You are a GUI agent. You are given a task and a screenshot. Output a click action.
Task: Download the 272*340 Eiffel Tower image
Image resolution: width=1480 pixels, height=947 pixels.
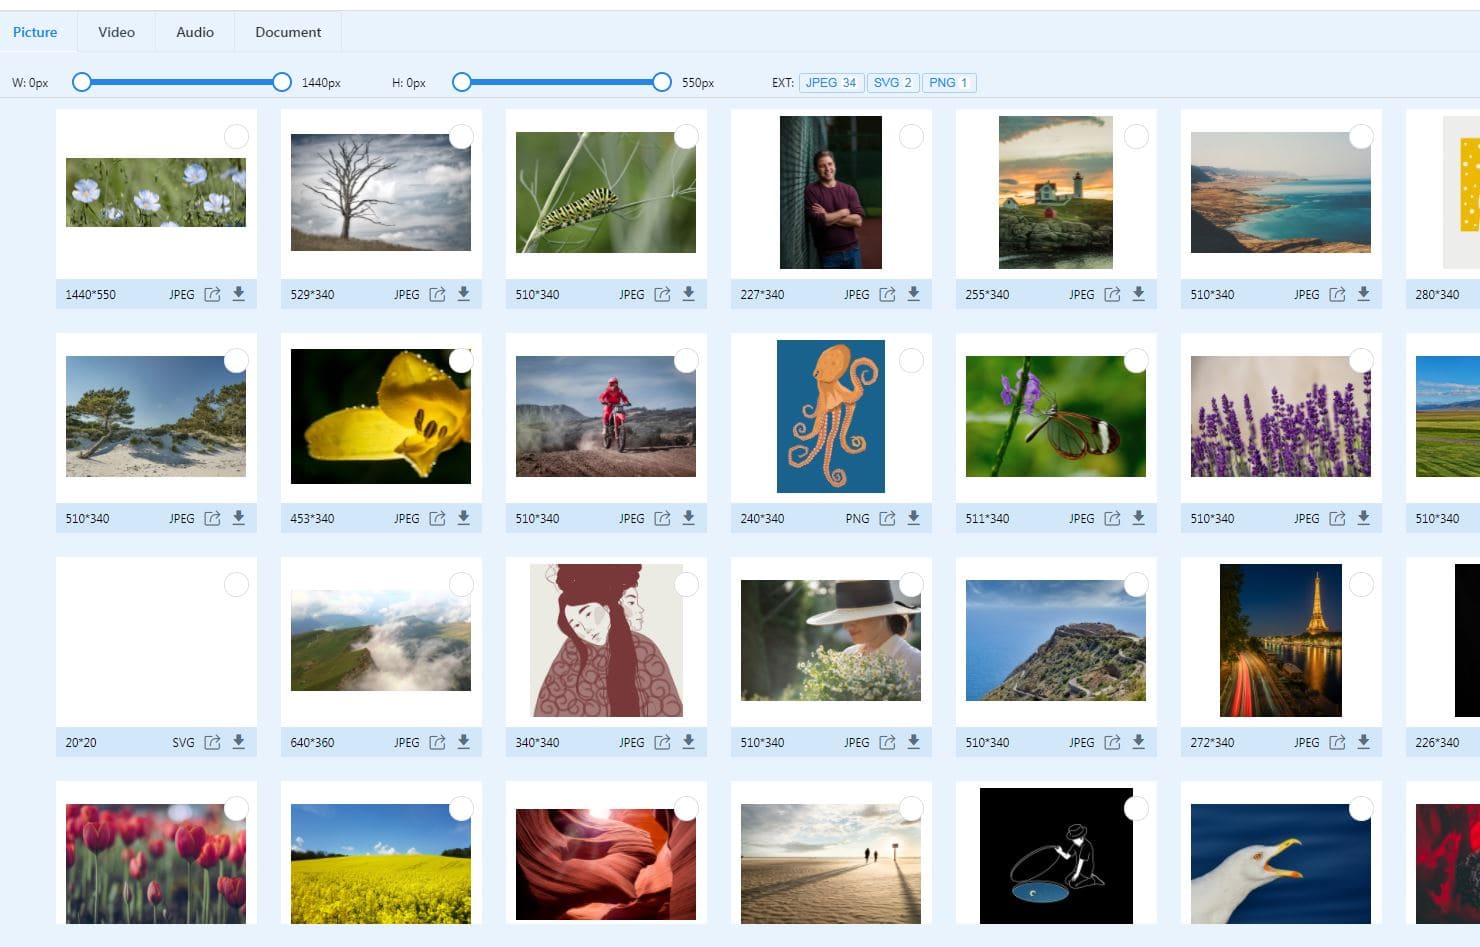pyautogui.click(x=1364, y=742)
